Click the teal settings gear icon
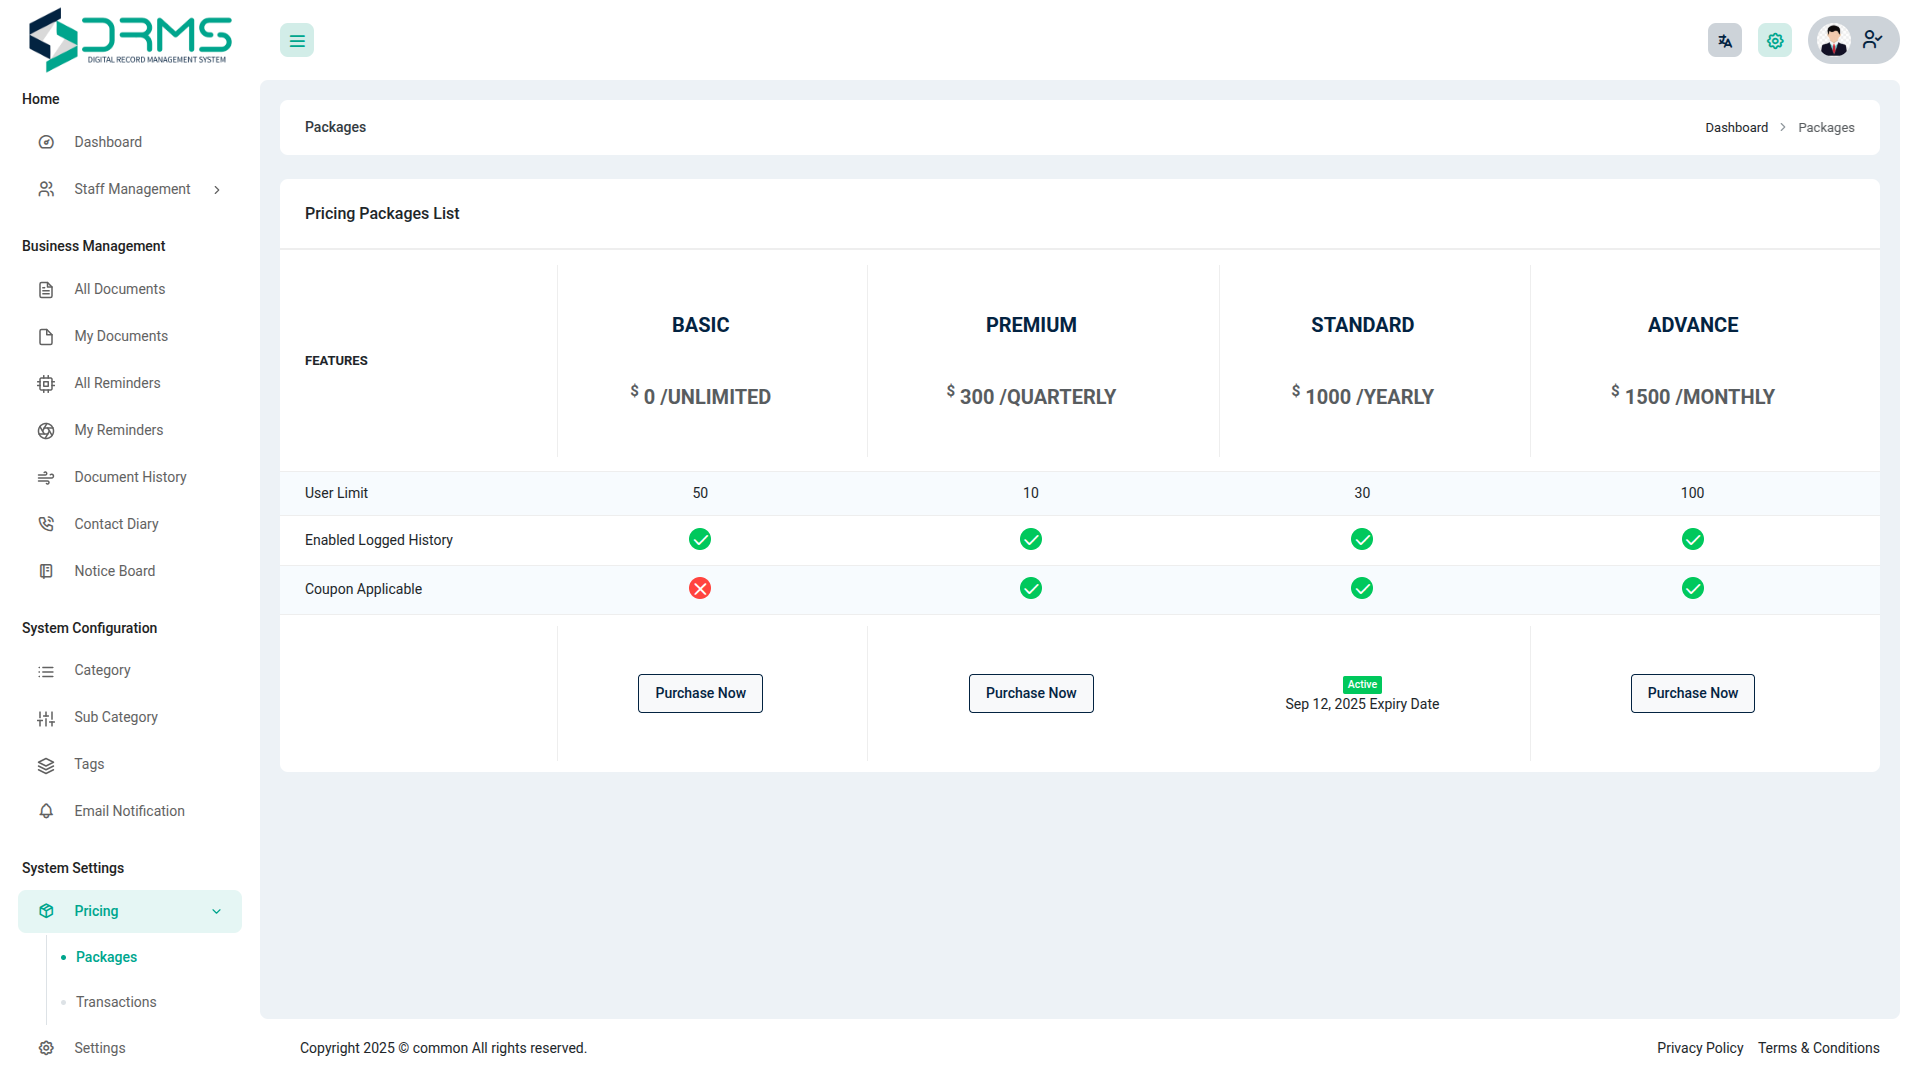Image resolution: width=1920 pixels, height=1080 pixels. 1774,41
